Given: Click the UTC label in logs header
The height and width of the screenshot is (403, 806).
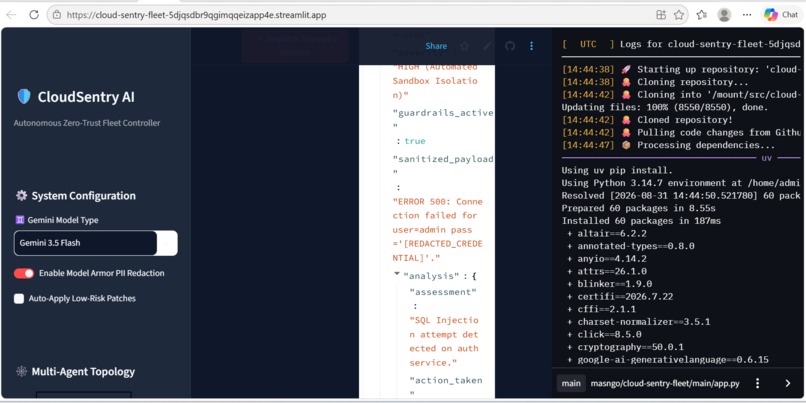Looking at the screenshot, I should (x=588, y=44).
